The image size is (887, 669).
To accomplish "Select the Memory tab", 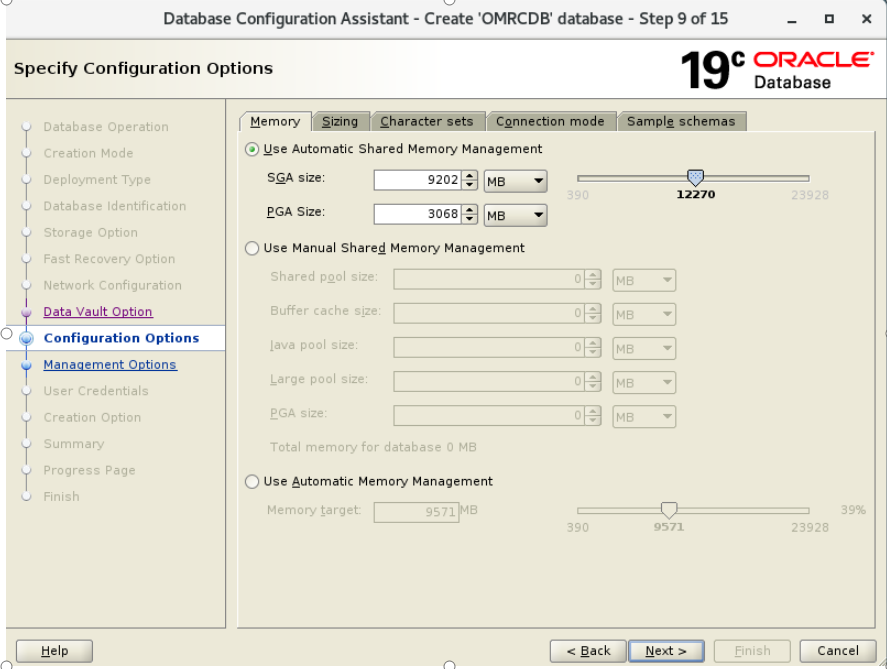I will coord(274,121).
